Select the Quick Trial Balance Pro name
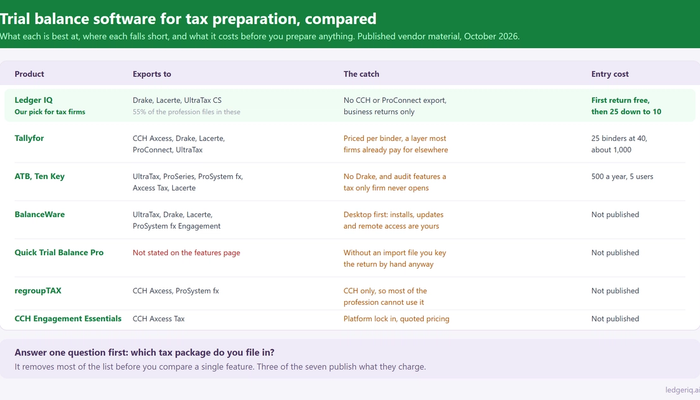 [x=59, y=252]
